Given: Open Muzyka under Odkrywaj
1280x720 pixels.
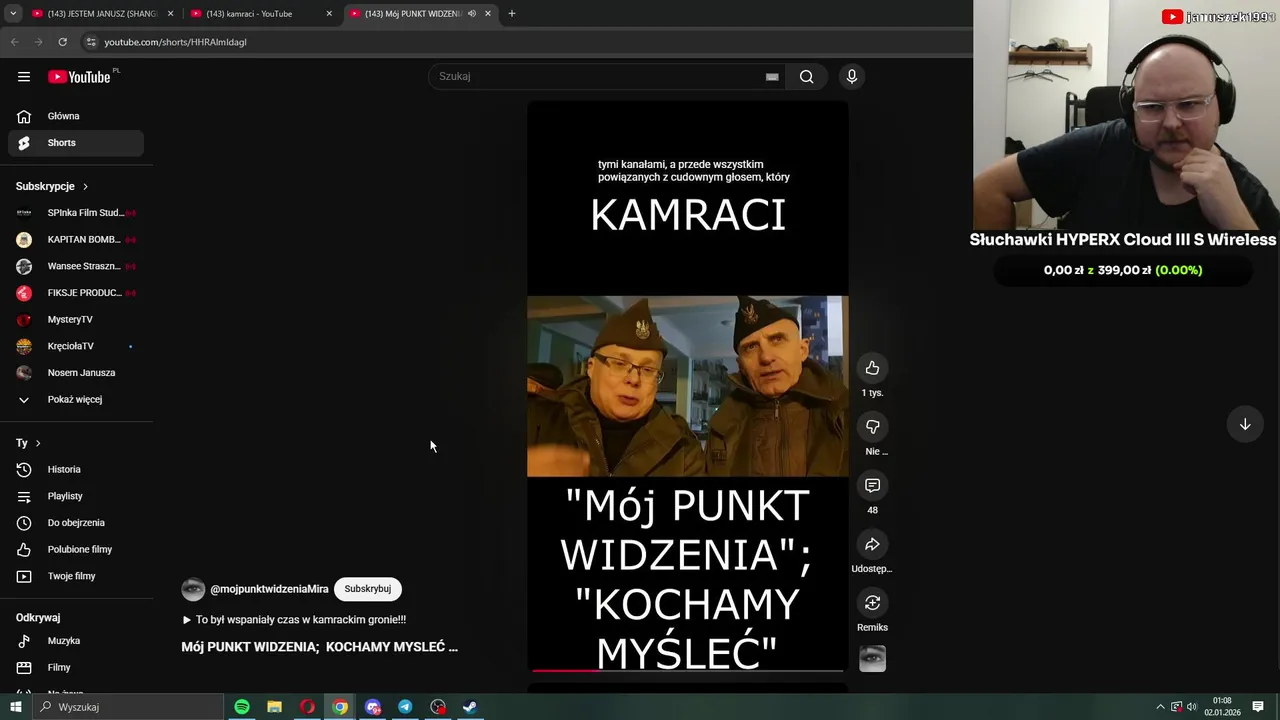Looking at the screenshot, I should [x=76, y=641].
